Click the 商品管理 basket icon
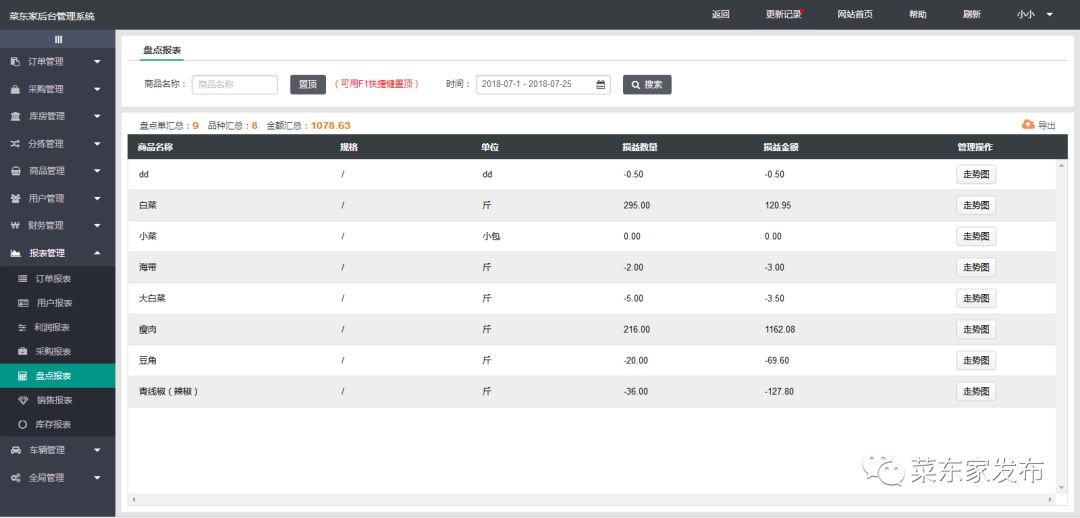The width and height of the screenshot is (1080, 518). (x=15, y=171)
